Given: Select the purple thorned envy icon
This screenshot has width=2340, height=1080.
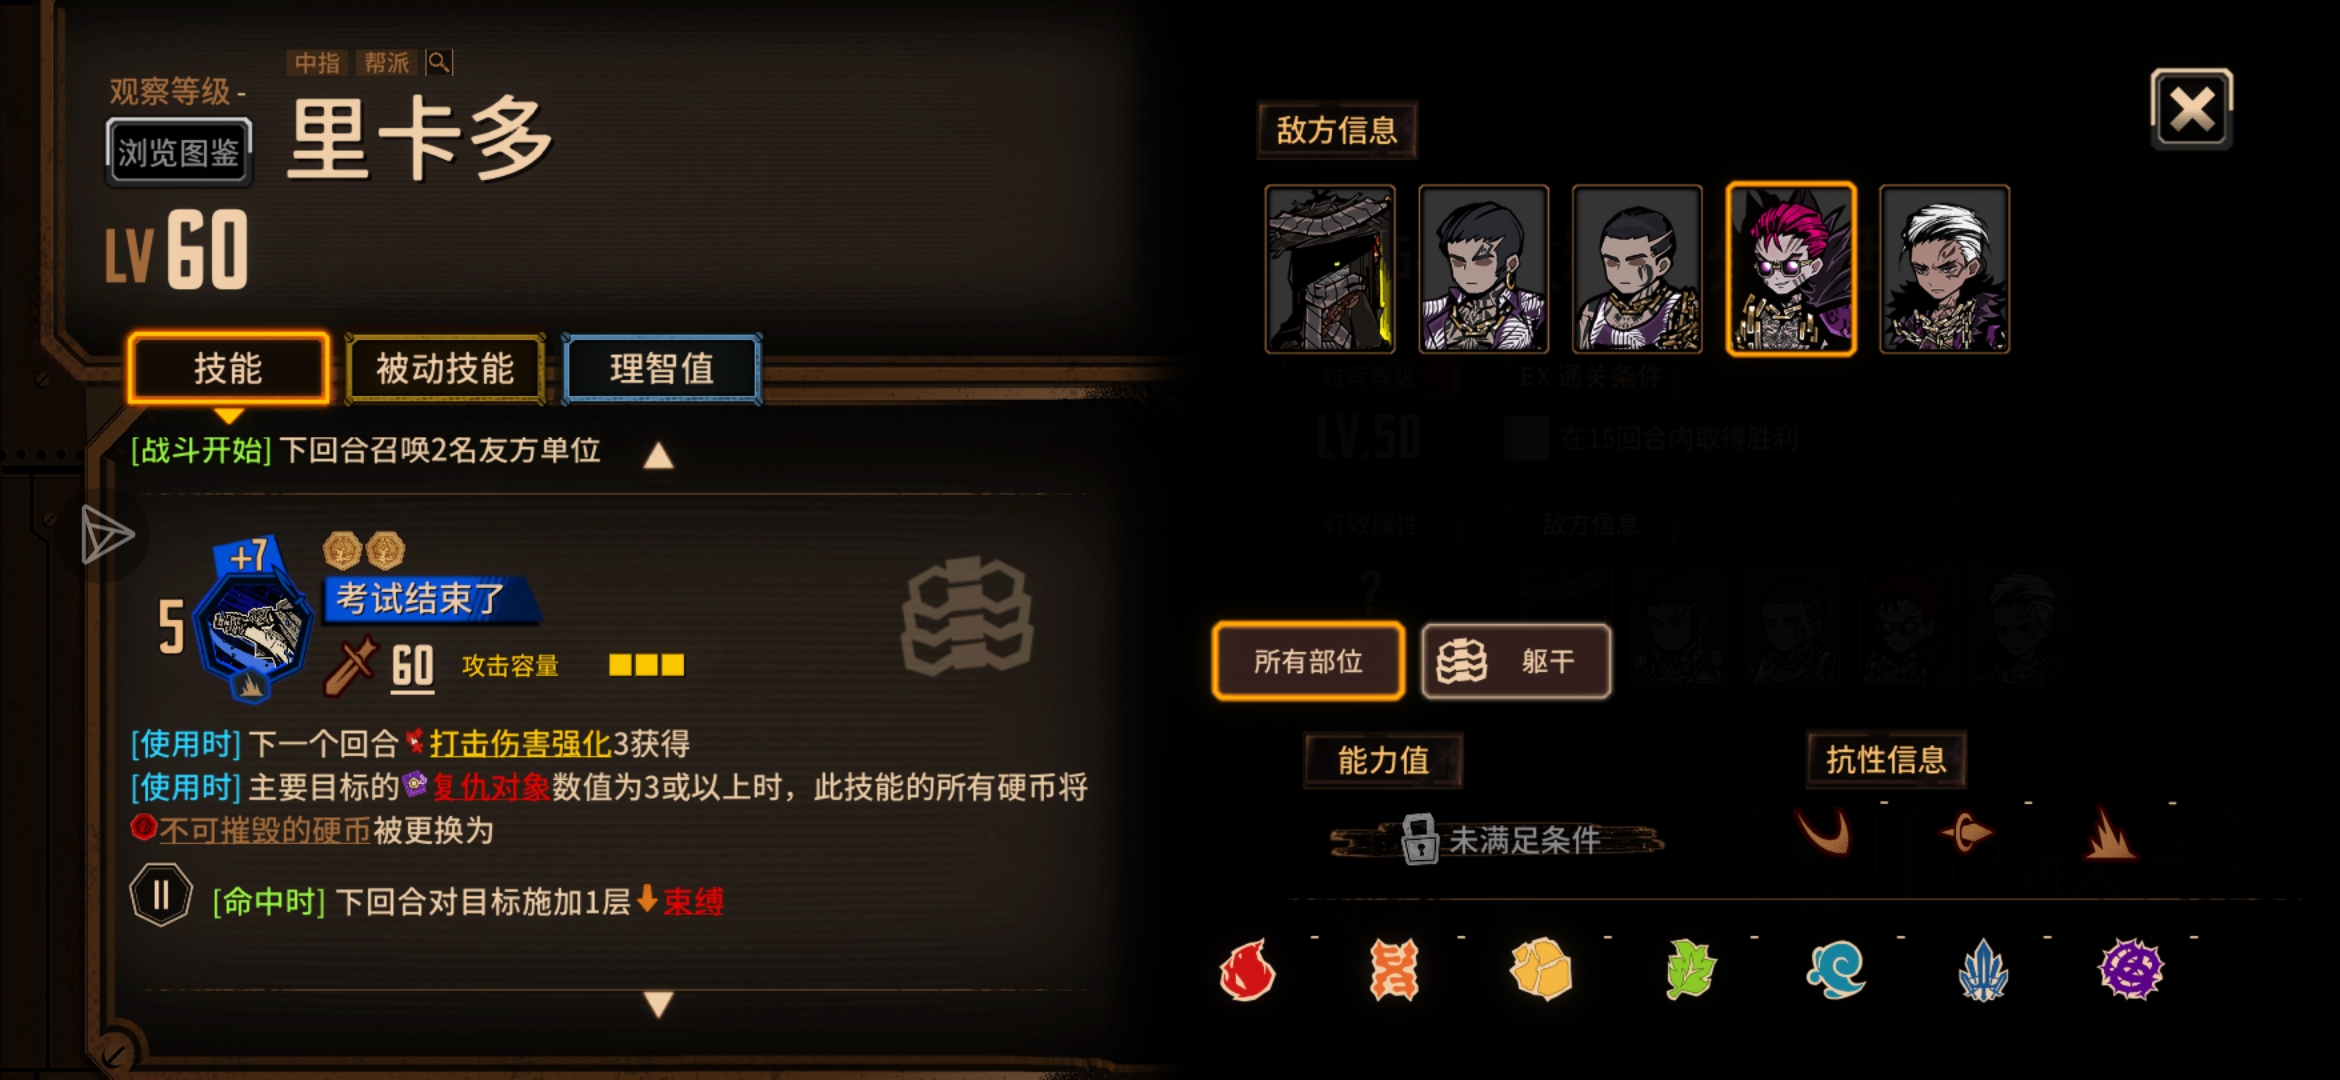Looking at the screenshot, I should [x=2130, y=970].
